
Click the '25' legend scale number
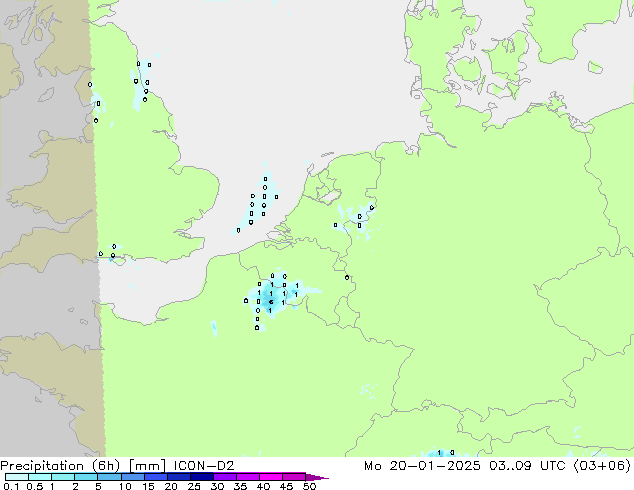click(194, 486)
